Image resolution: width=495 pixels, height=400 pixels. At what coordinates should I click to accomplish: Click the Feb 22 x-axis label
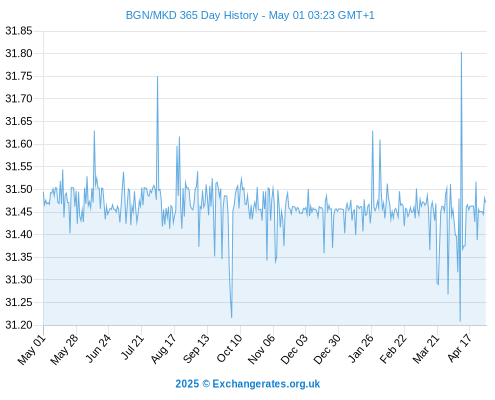[x=393, y=349]
